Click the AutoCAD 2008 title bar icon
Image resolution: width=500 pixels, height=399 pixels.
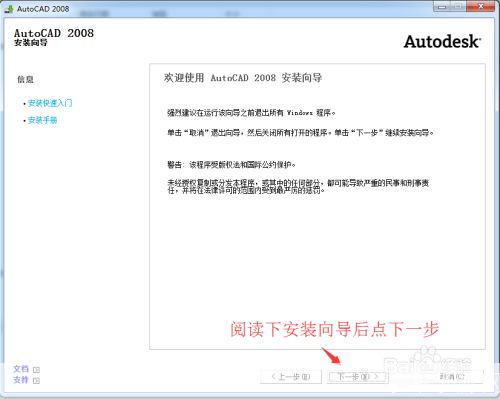[9, 9]
